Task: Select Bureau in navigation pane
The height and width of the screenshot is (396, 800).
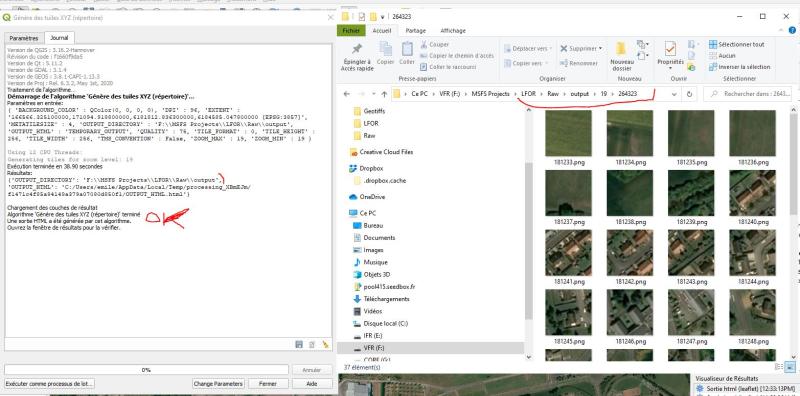Action: pos(368,226)
